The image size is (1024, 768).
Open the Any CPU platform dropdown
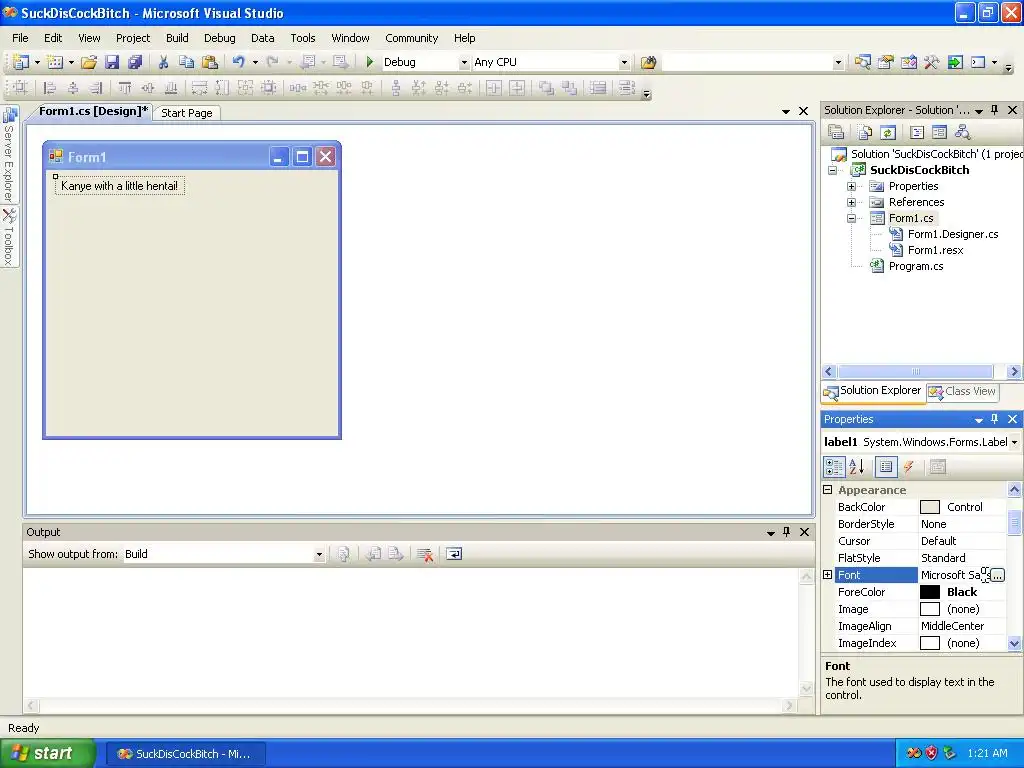[x=624, y=62]
